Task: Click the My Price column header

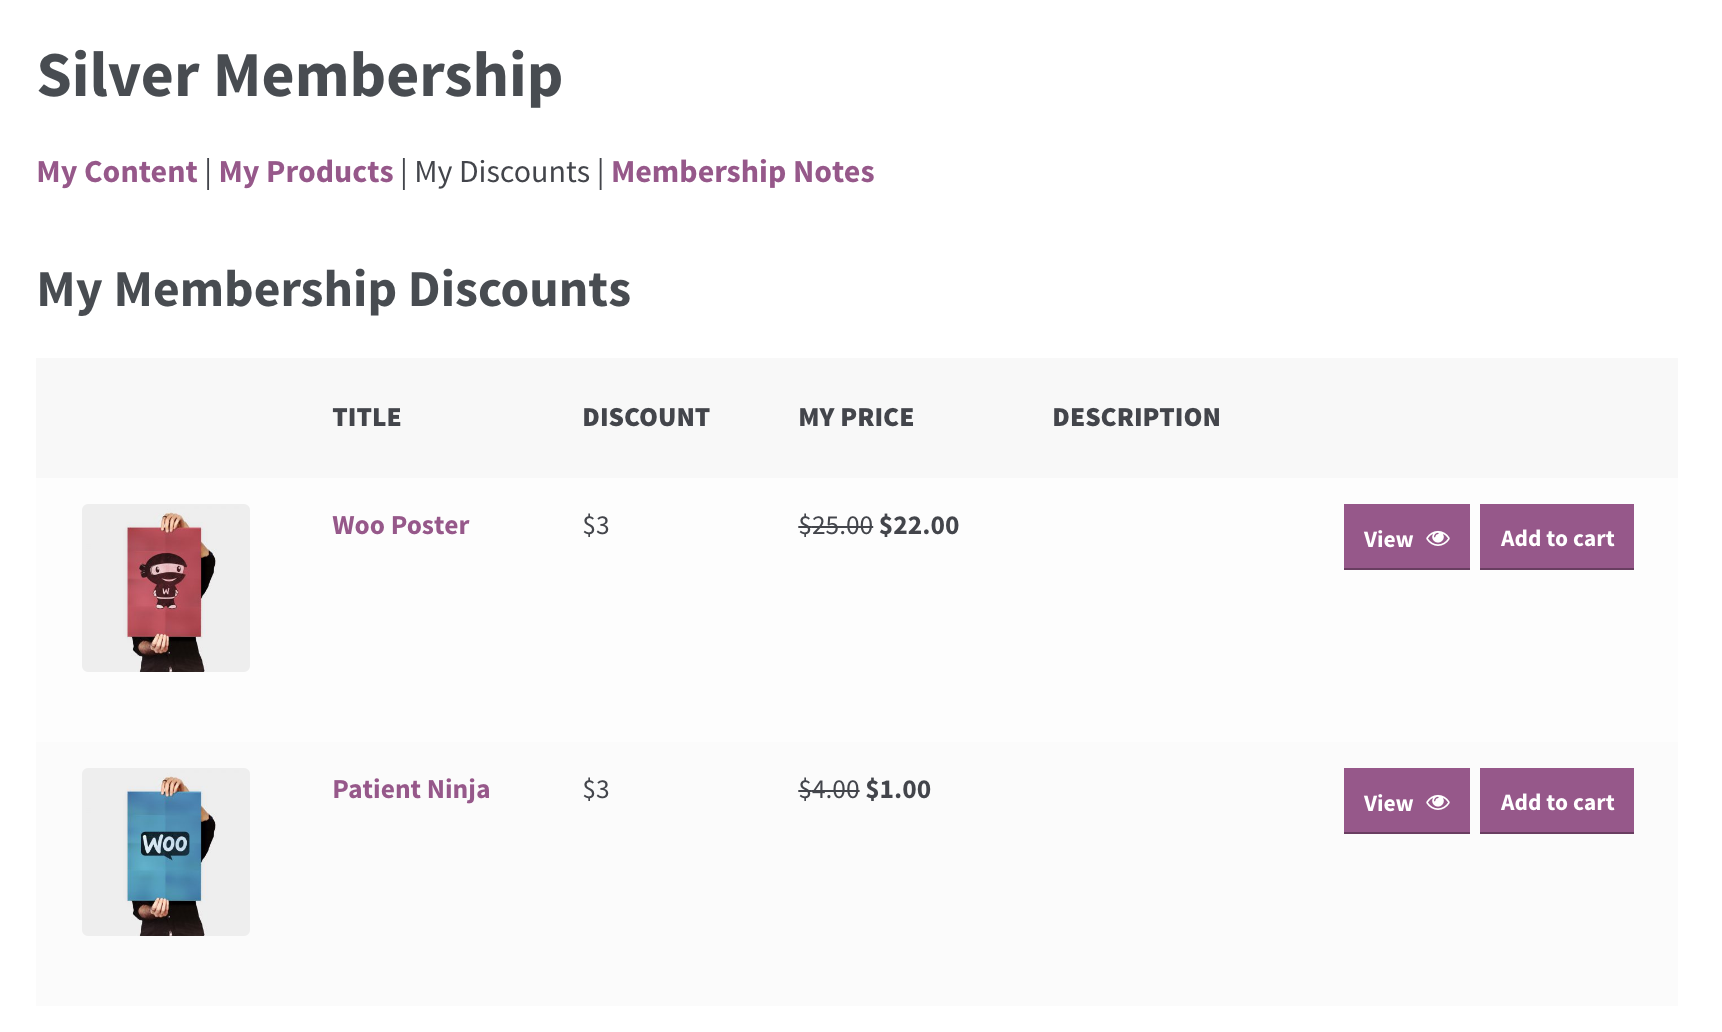Action: tap(856, 417)
